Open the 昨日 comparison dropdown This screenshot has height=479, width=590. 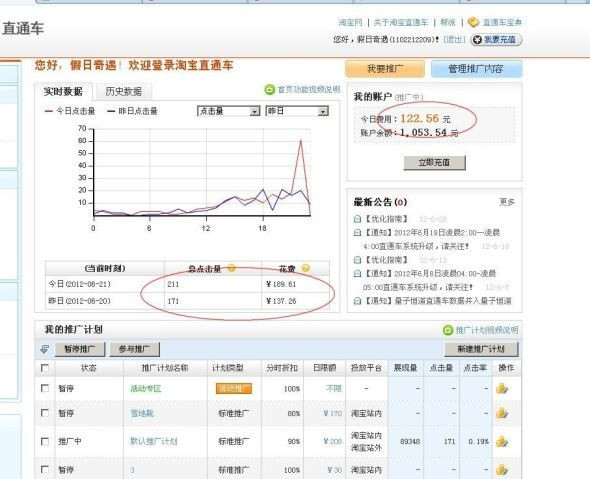pyautogui.click(x=297, y=111)
